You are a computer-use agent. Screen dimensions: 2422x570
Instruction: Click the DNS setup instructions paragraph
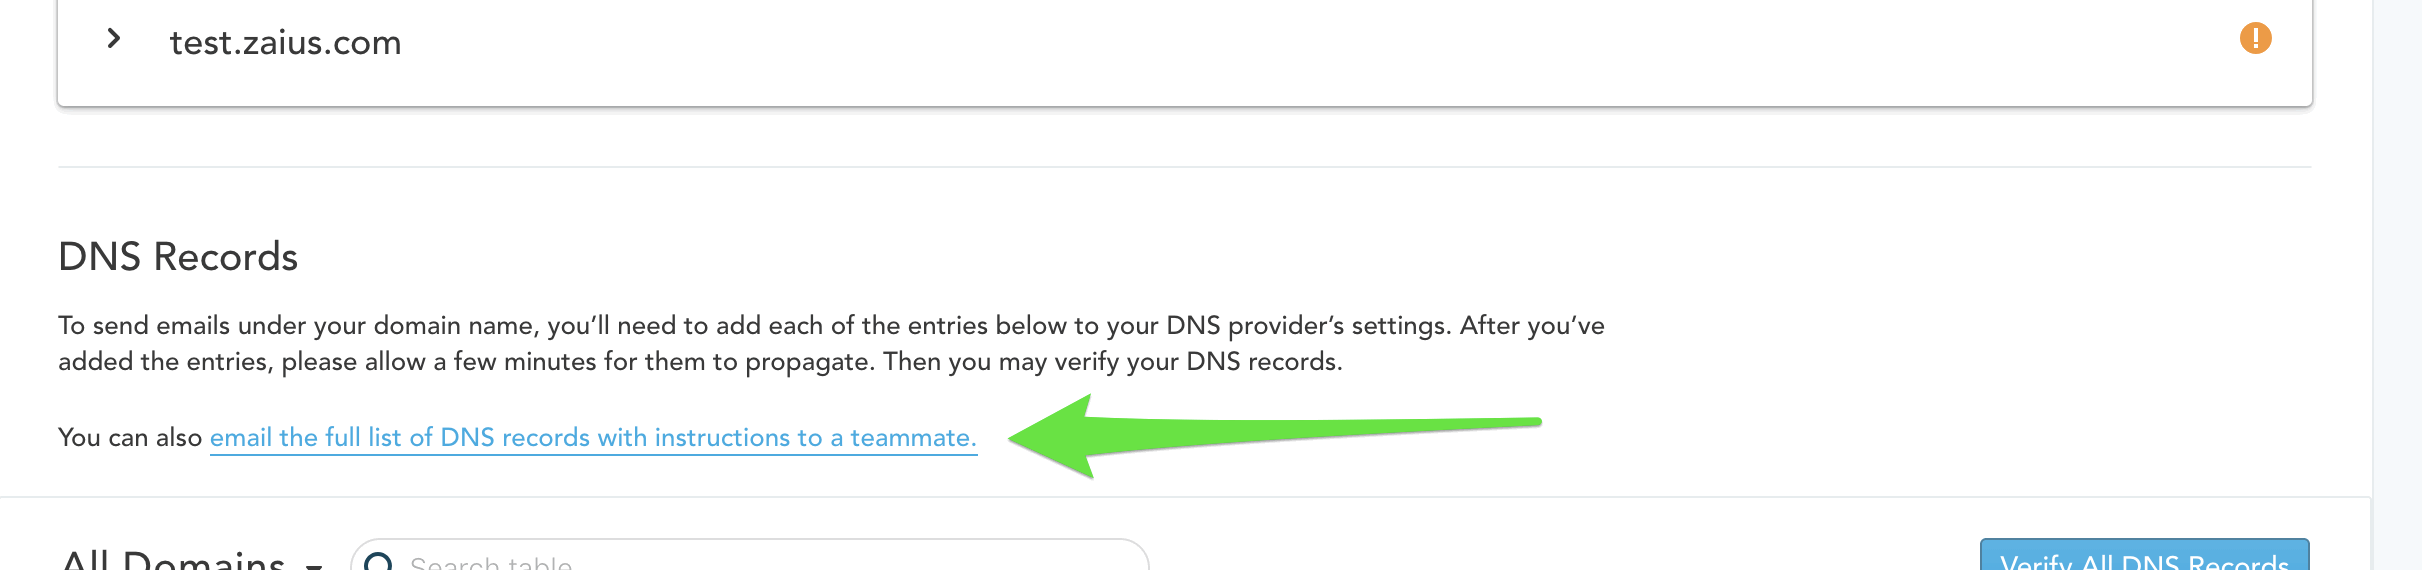pos(831,343)
